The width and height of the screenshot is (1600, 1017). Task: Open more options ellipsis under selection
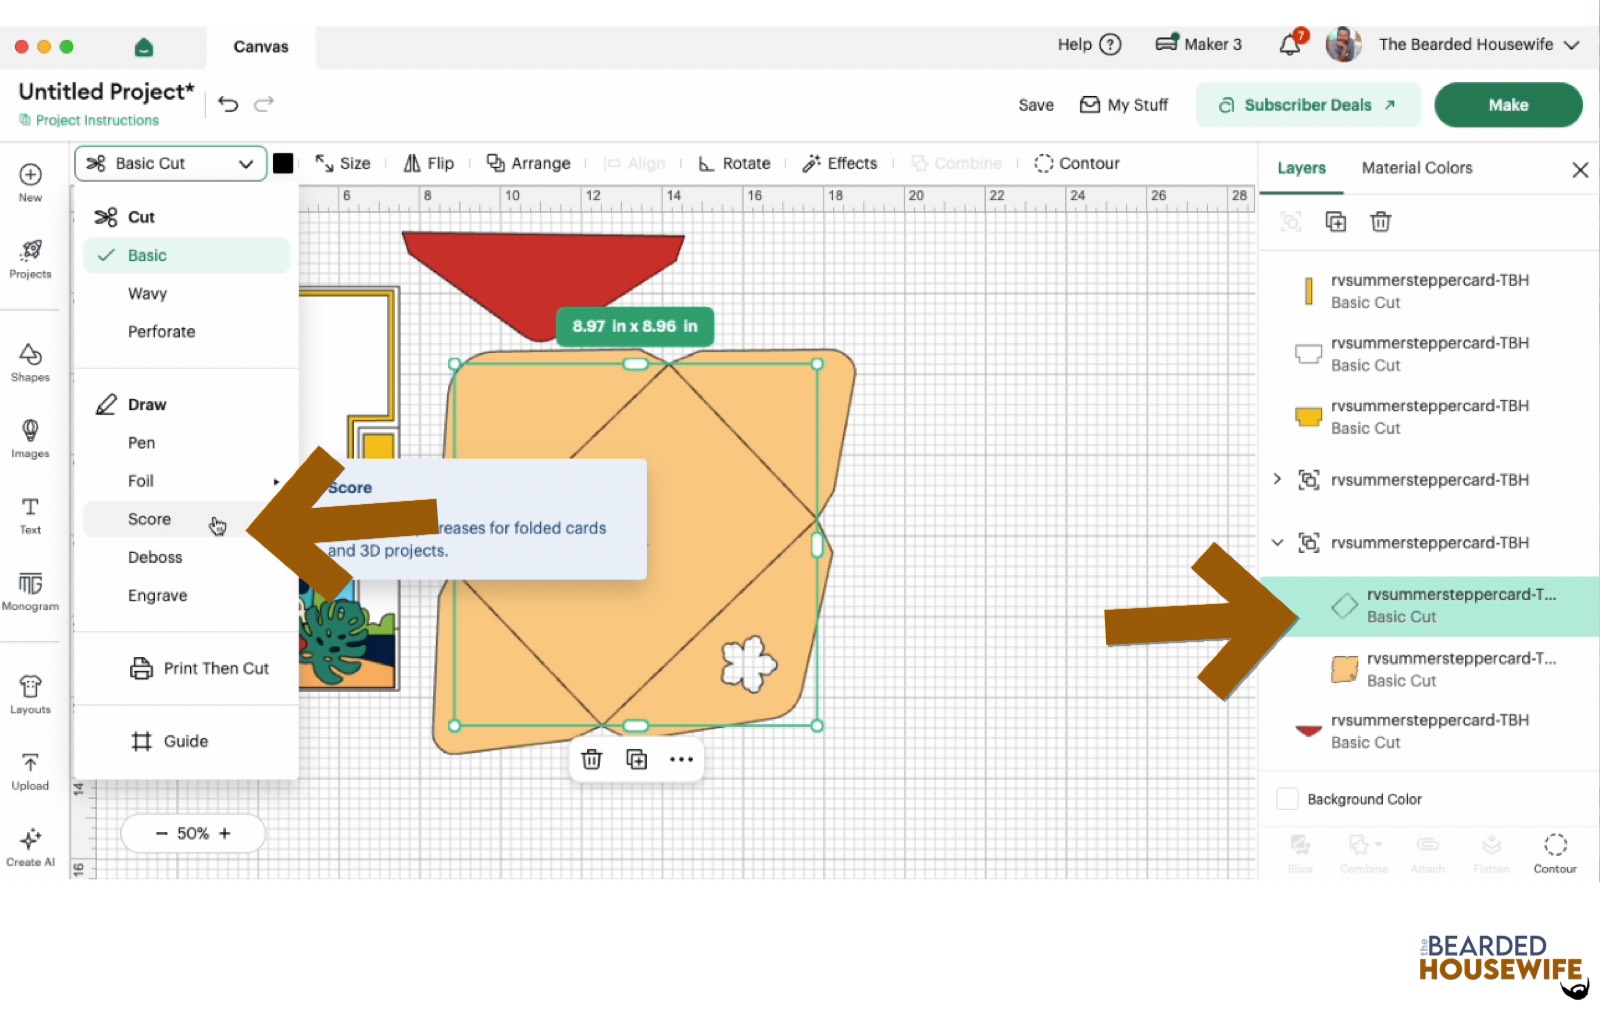681,759
